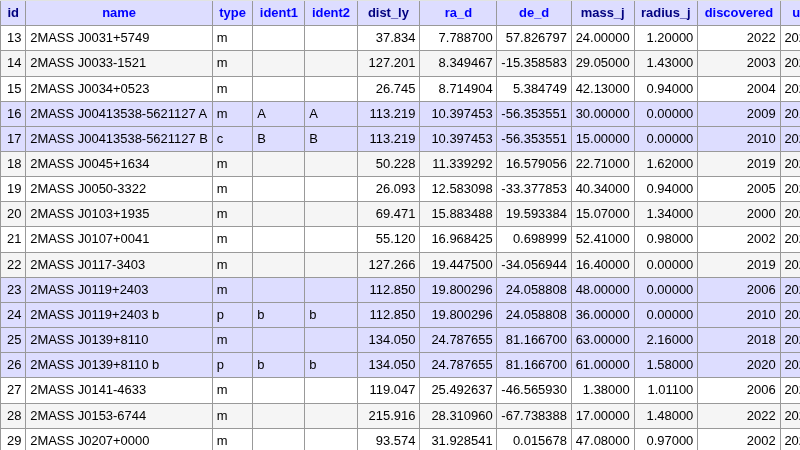Screen dimensions: 800x450
Task: Sort by ra_d column header
Action: point(458,13)
